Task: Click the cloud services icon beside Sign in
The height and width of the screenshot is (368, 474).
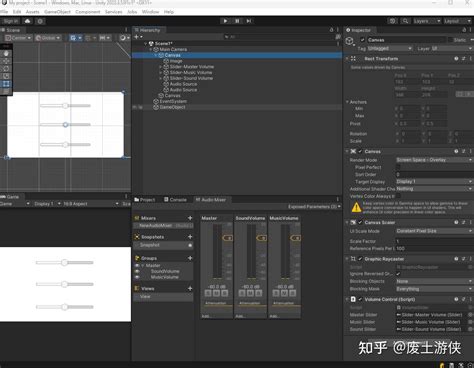Action: tap(27, 21)
